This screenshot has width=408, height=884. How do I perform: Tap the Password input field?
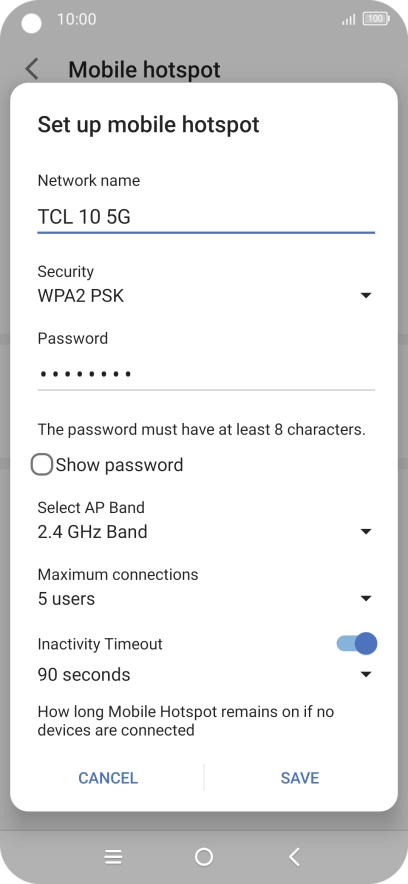[206, 373]
